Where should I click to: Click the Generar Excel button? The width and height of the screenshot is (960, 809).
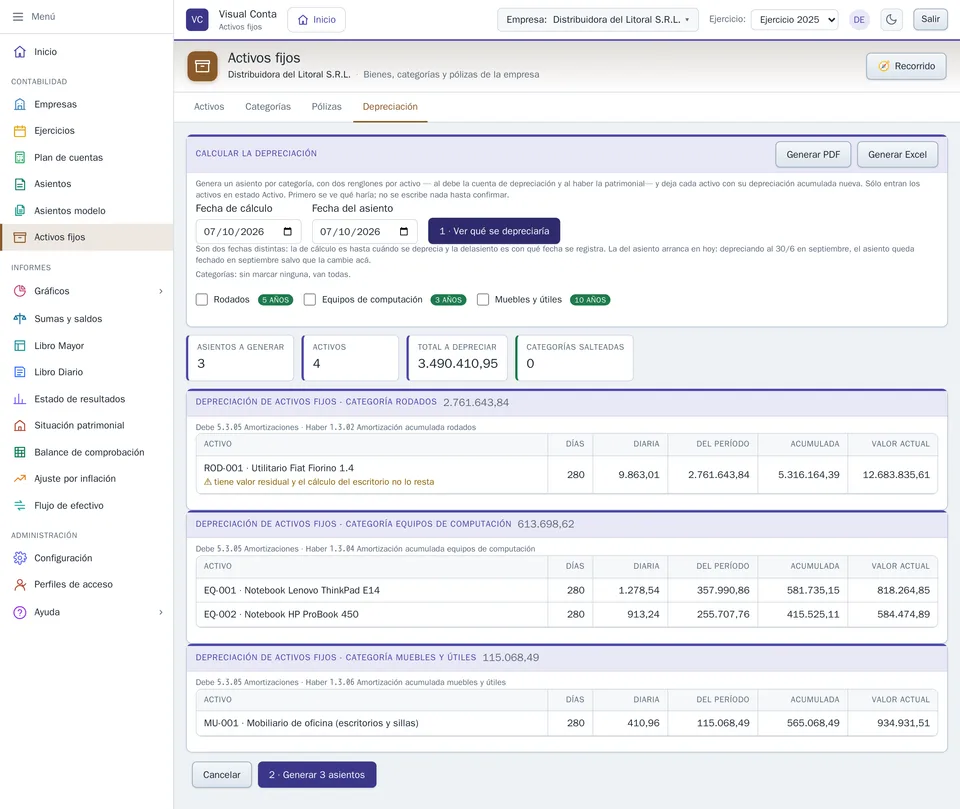tap(898, 154)
